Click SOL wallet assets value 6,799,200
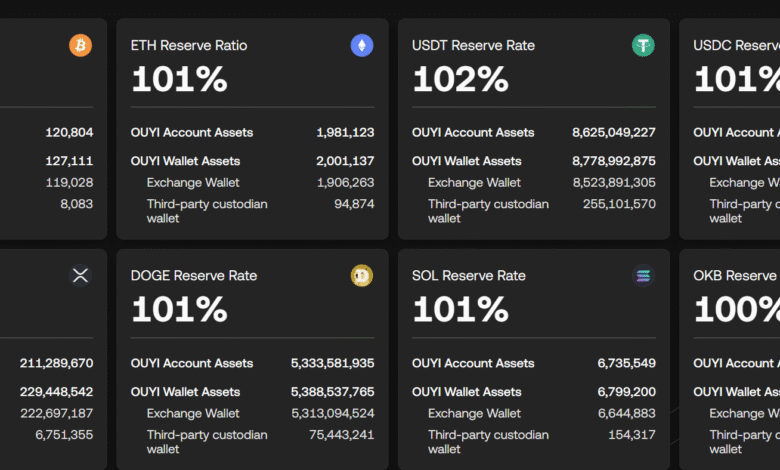780x470 pixels. [626, 391]
